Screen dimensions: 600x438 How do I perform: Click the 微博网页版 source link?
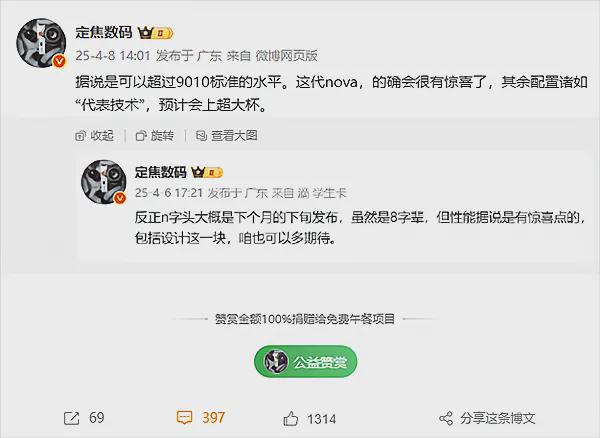(x=287, y=56)
